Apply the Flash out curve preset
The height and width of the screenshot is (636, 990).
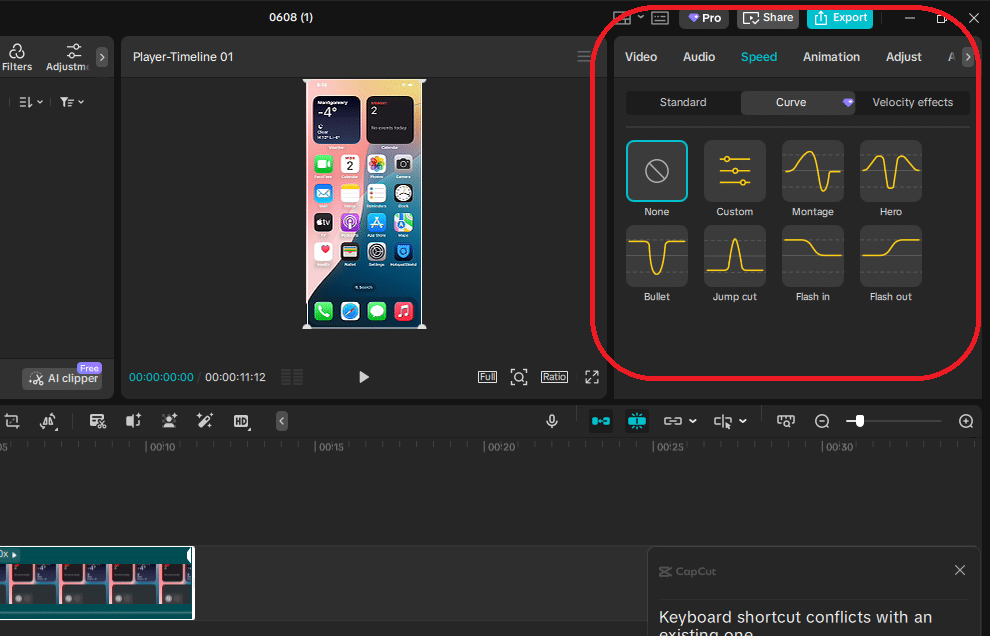click(x=890, y=256)
